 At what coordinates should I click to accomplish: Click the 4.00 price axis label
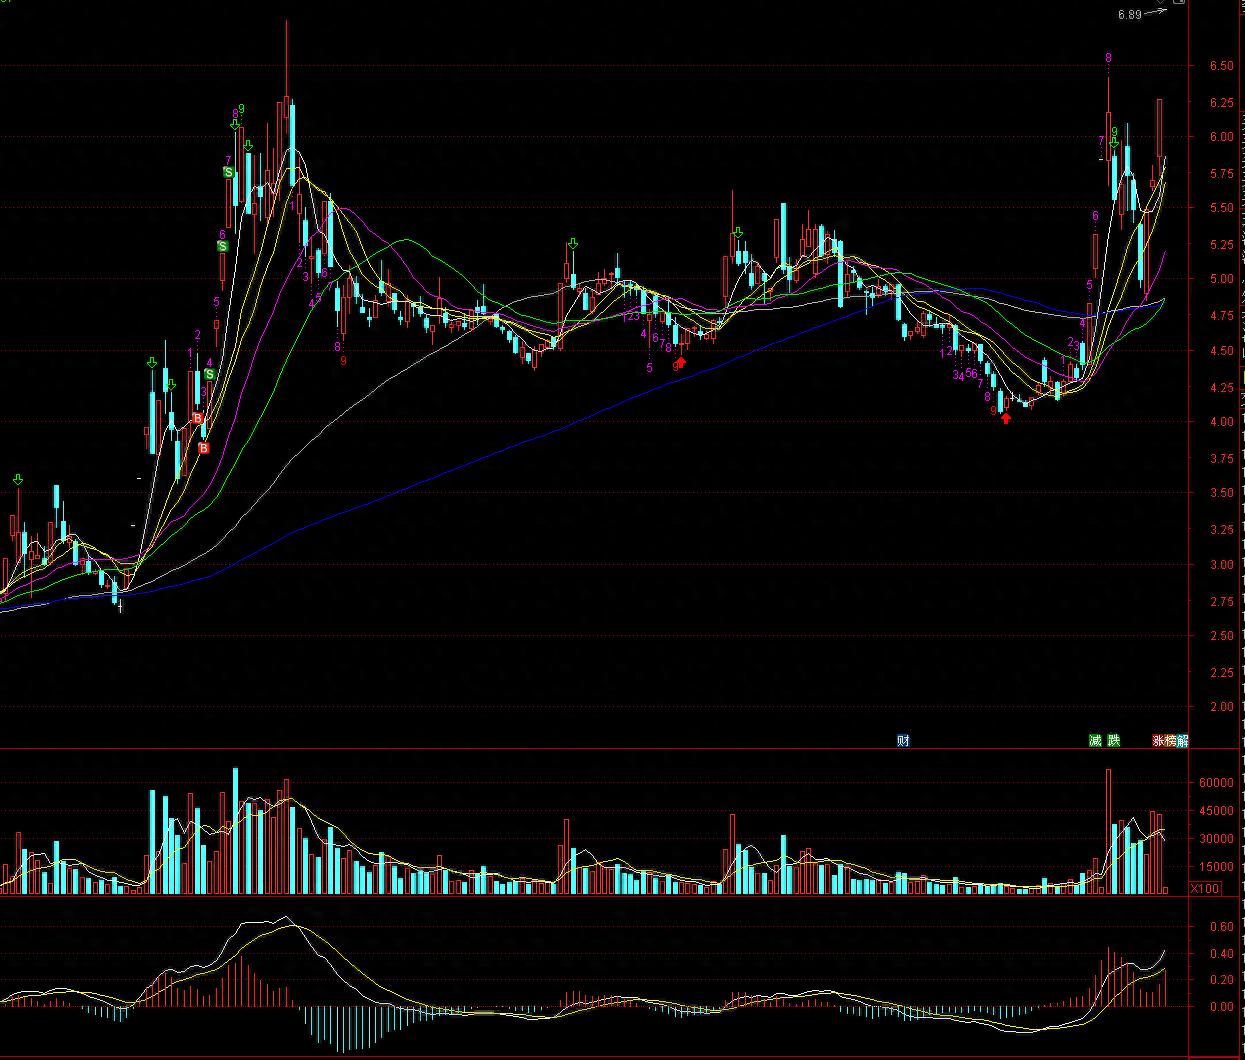pos(1220,422)
